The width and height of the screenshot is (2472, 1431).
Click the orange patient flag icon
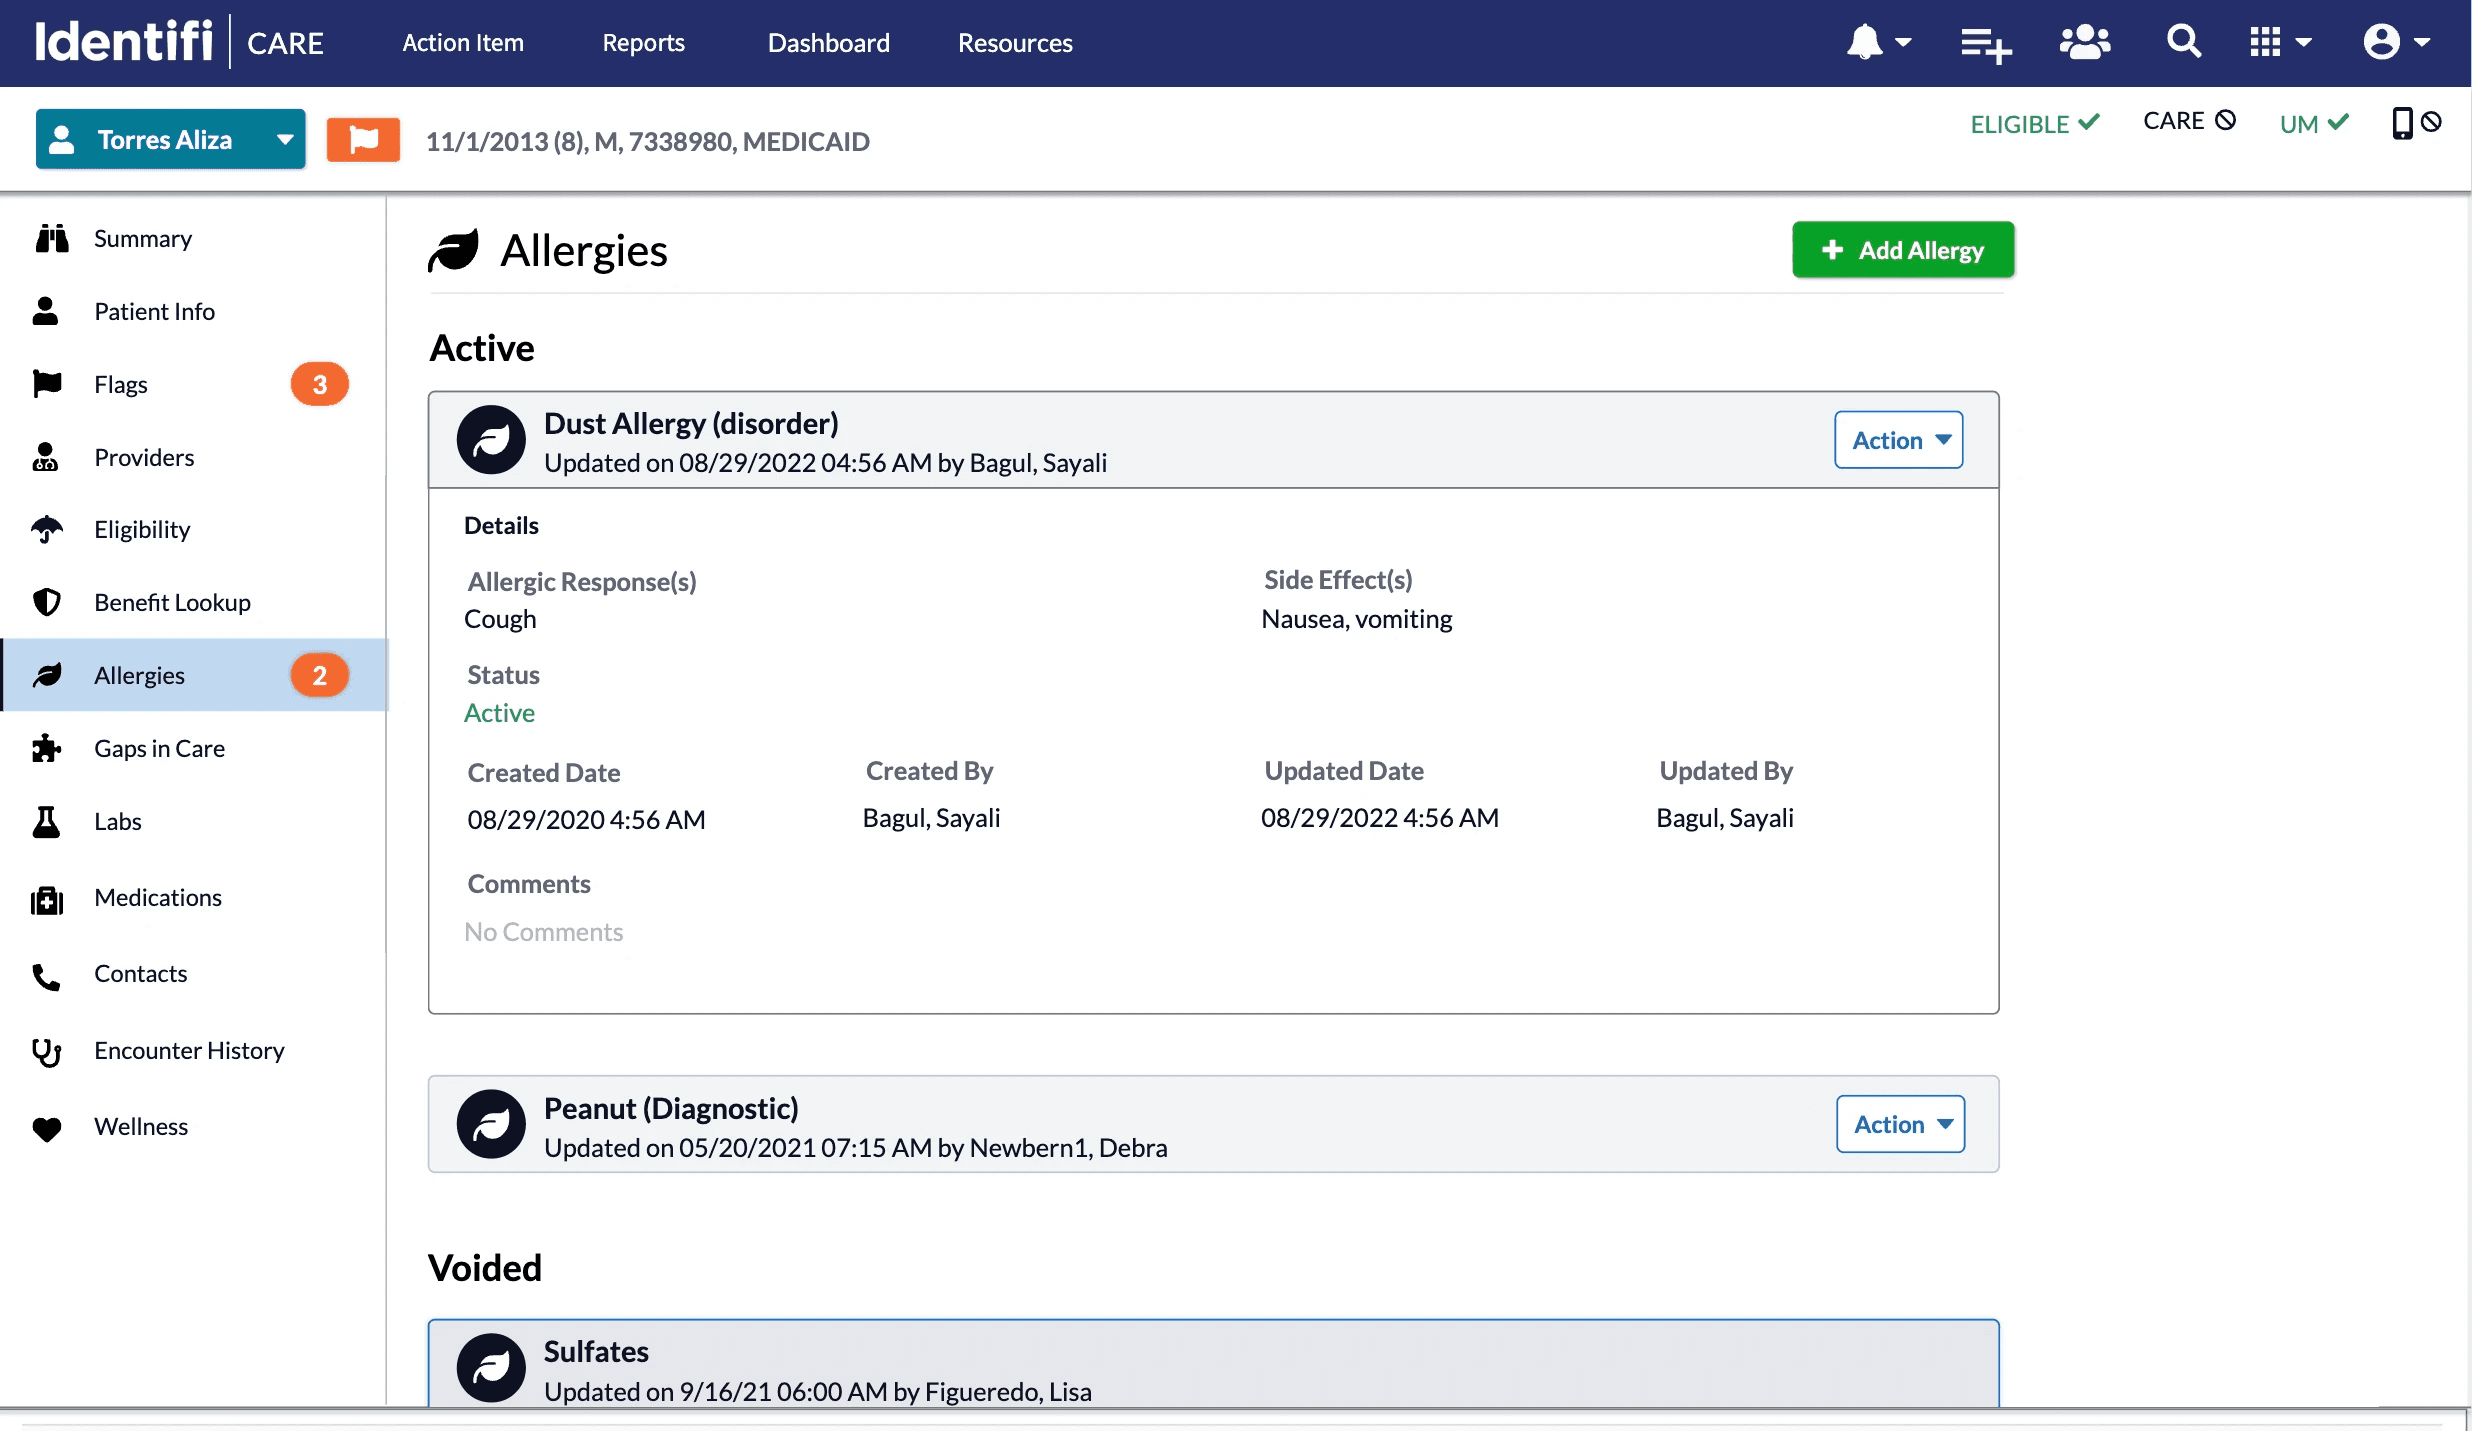point(363,140)
